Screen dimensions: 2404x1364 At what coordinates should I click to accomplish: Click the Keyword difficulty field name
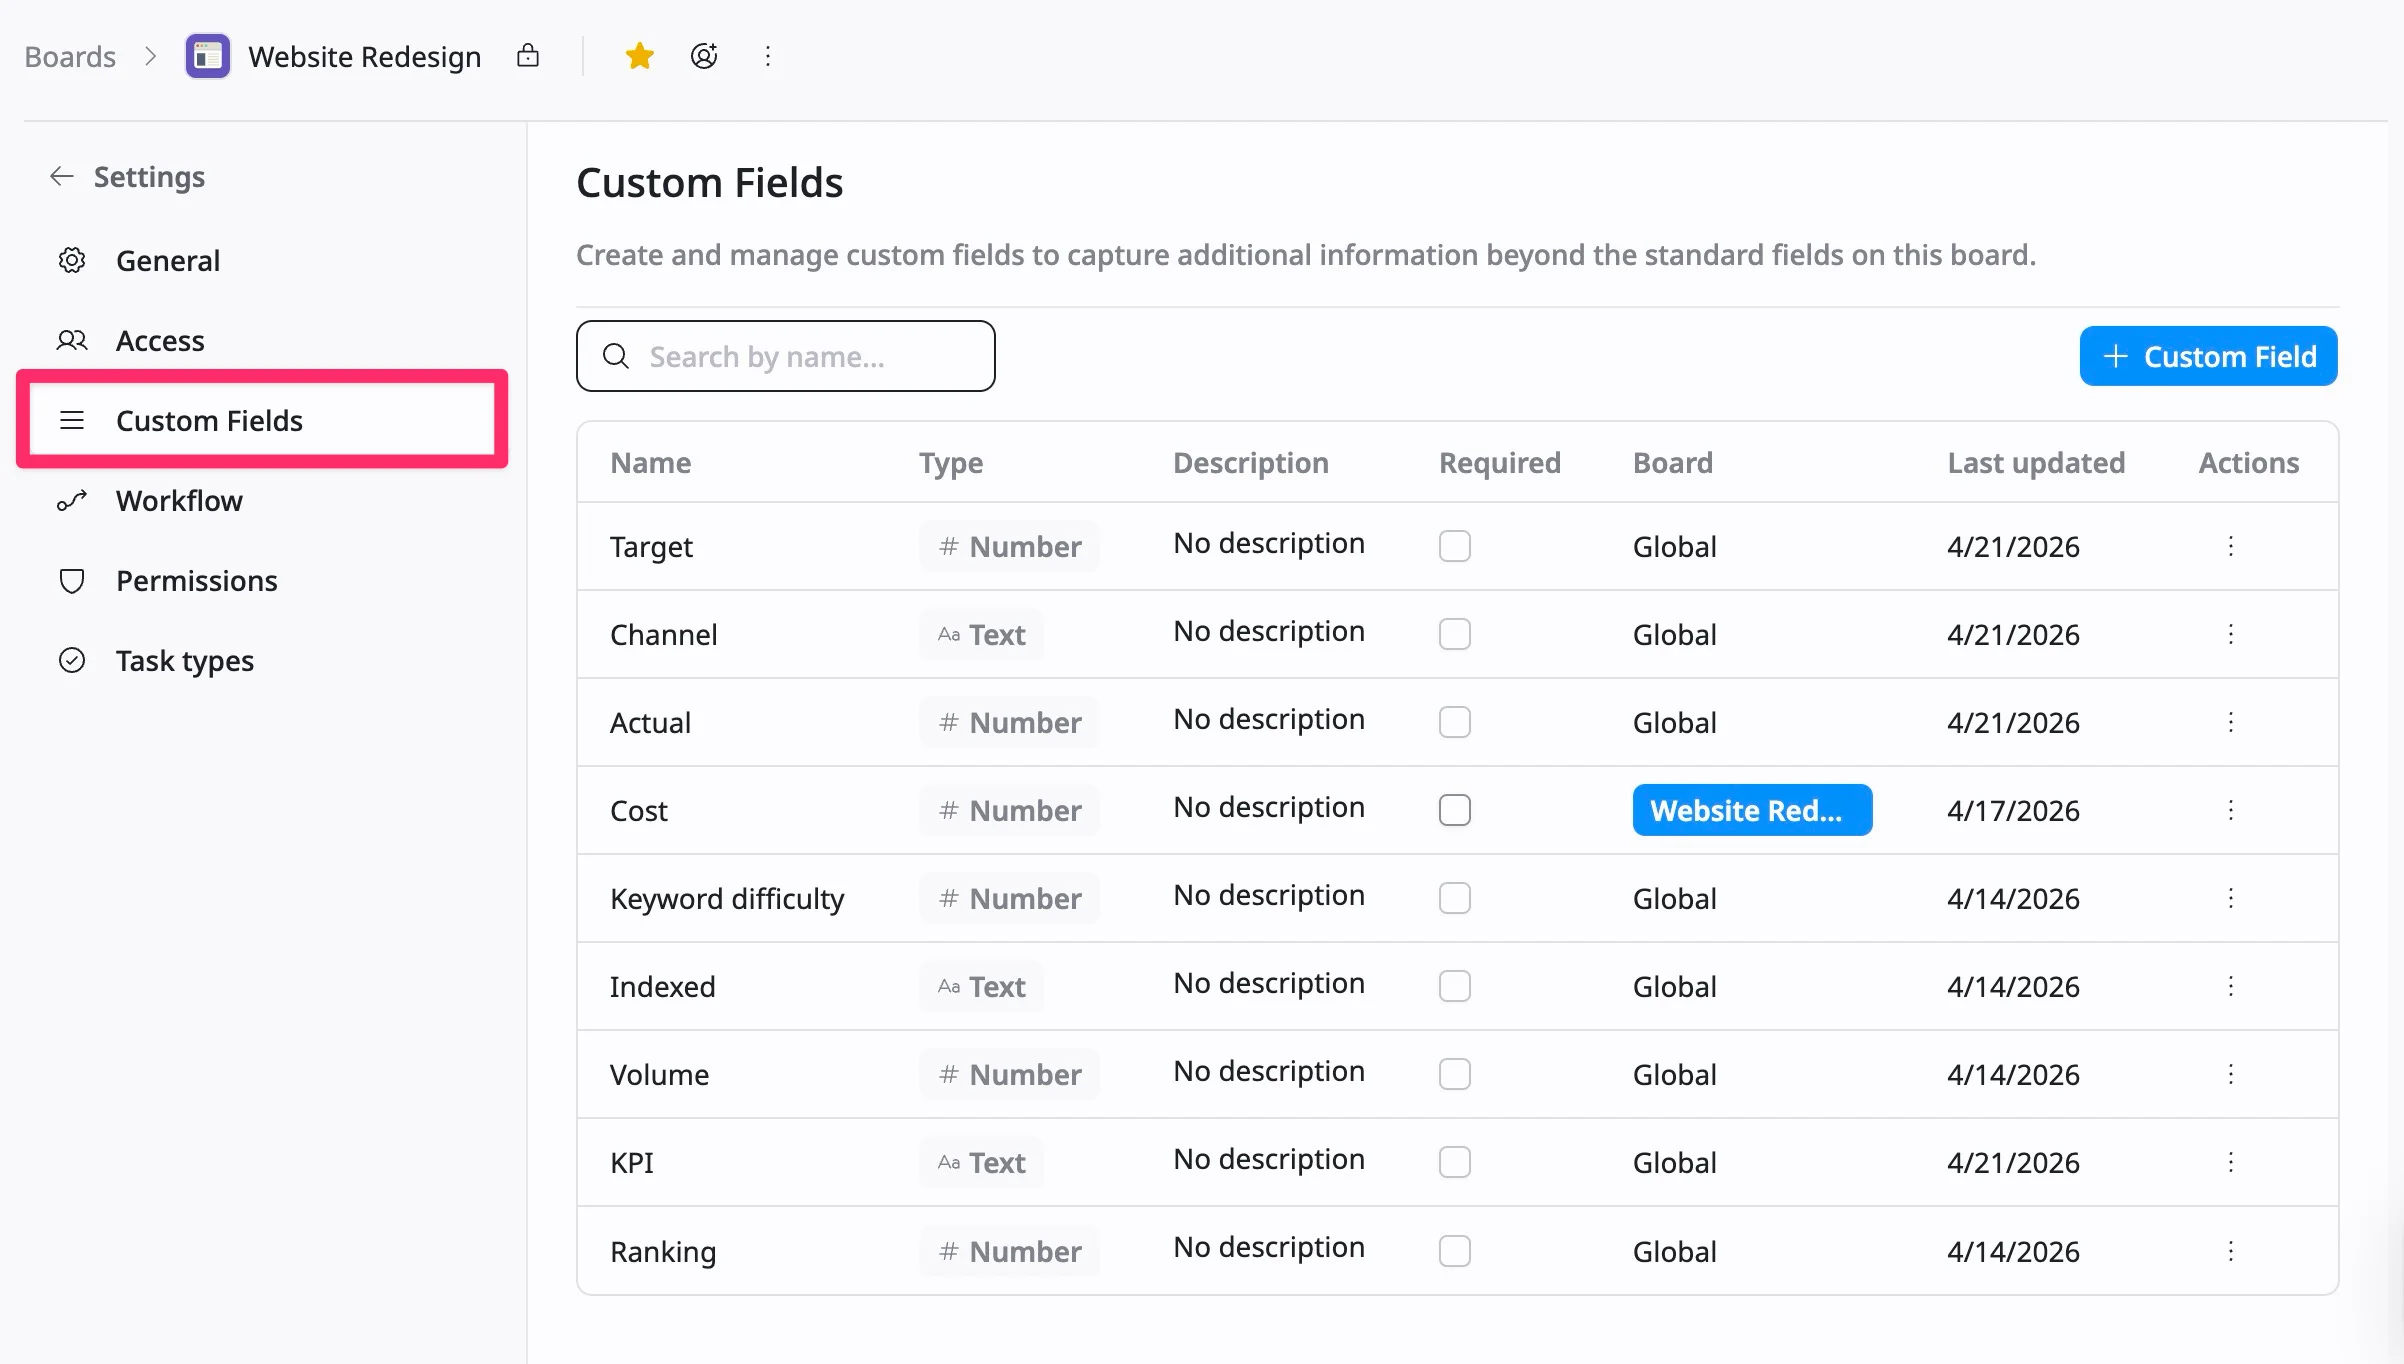click(727, 898)
